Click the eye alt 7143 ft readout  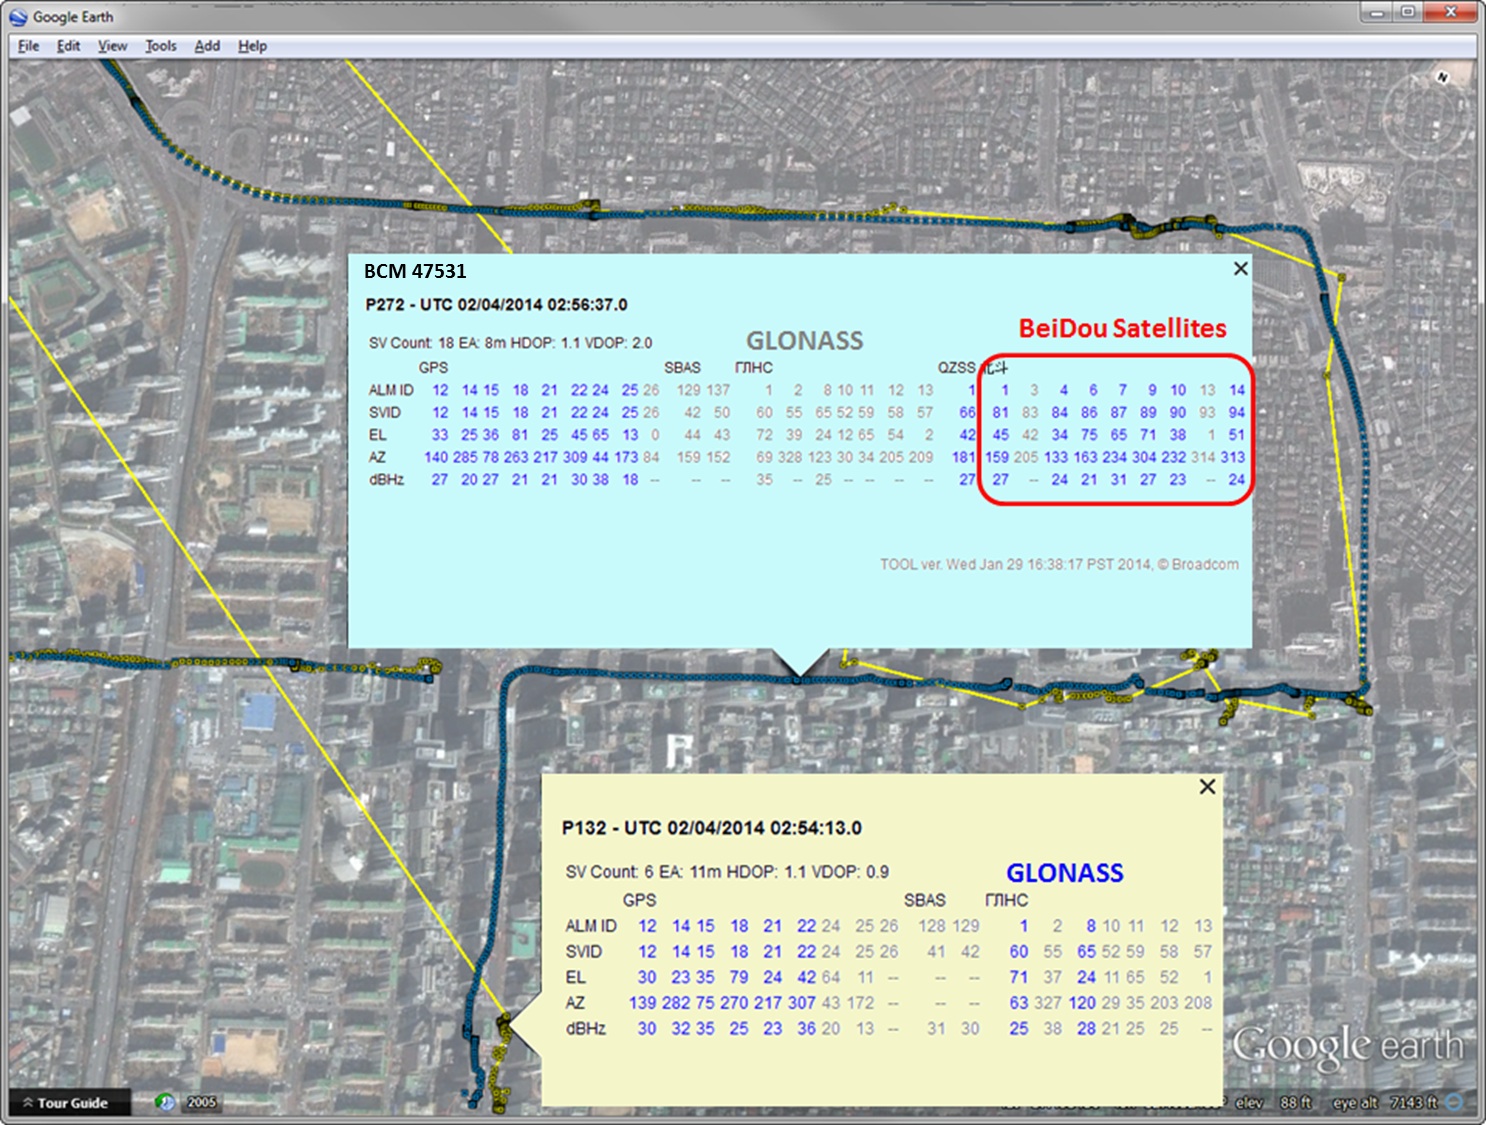coord(1385,1102)
